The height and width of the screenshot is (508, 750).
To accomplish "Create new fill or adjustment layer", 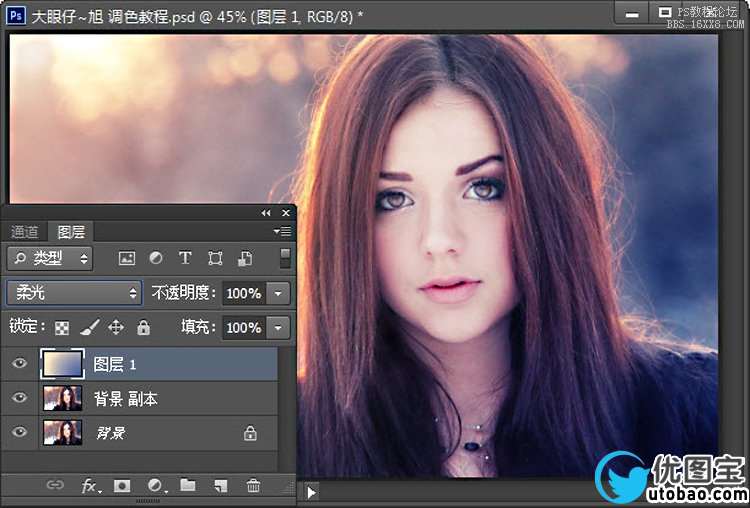I will [156, 486].
